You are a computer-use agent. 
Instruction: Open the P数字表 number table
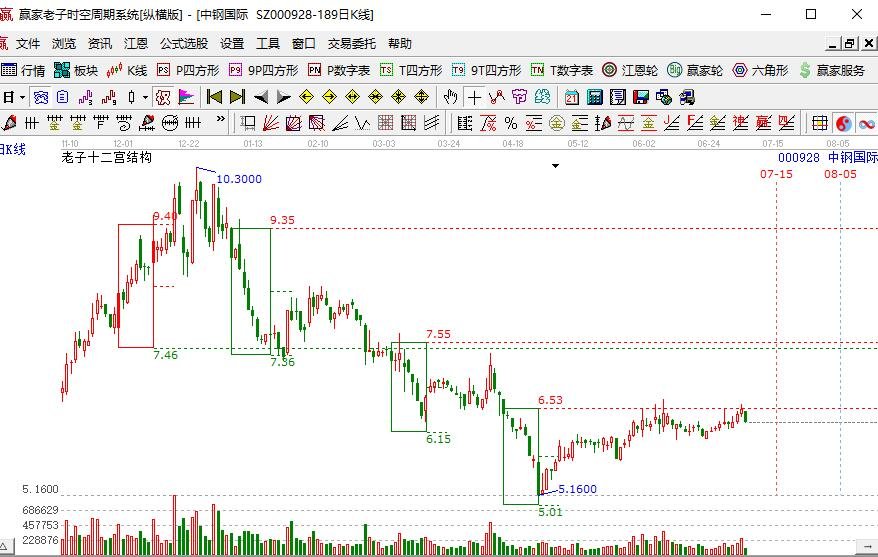(x=339, y=70)
